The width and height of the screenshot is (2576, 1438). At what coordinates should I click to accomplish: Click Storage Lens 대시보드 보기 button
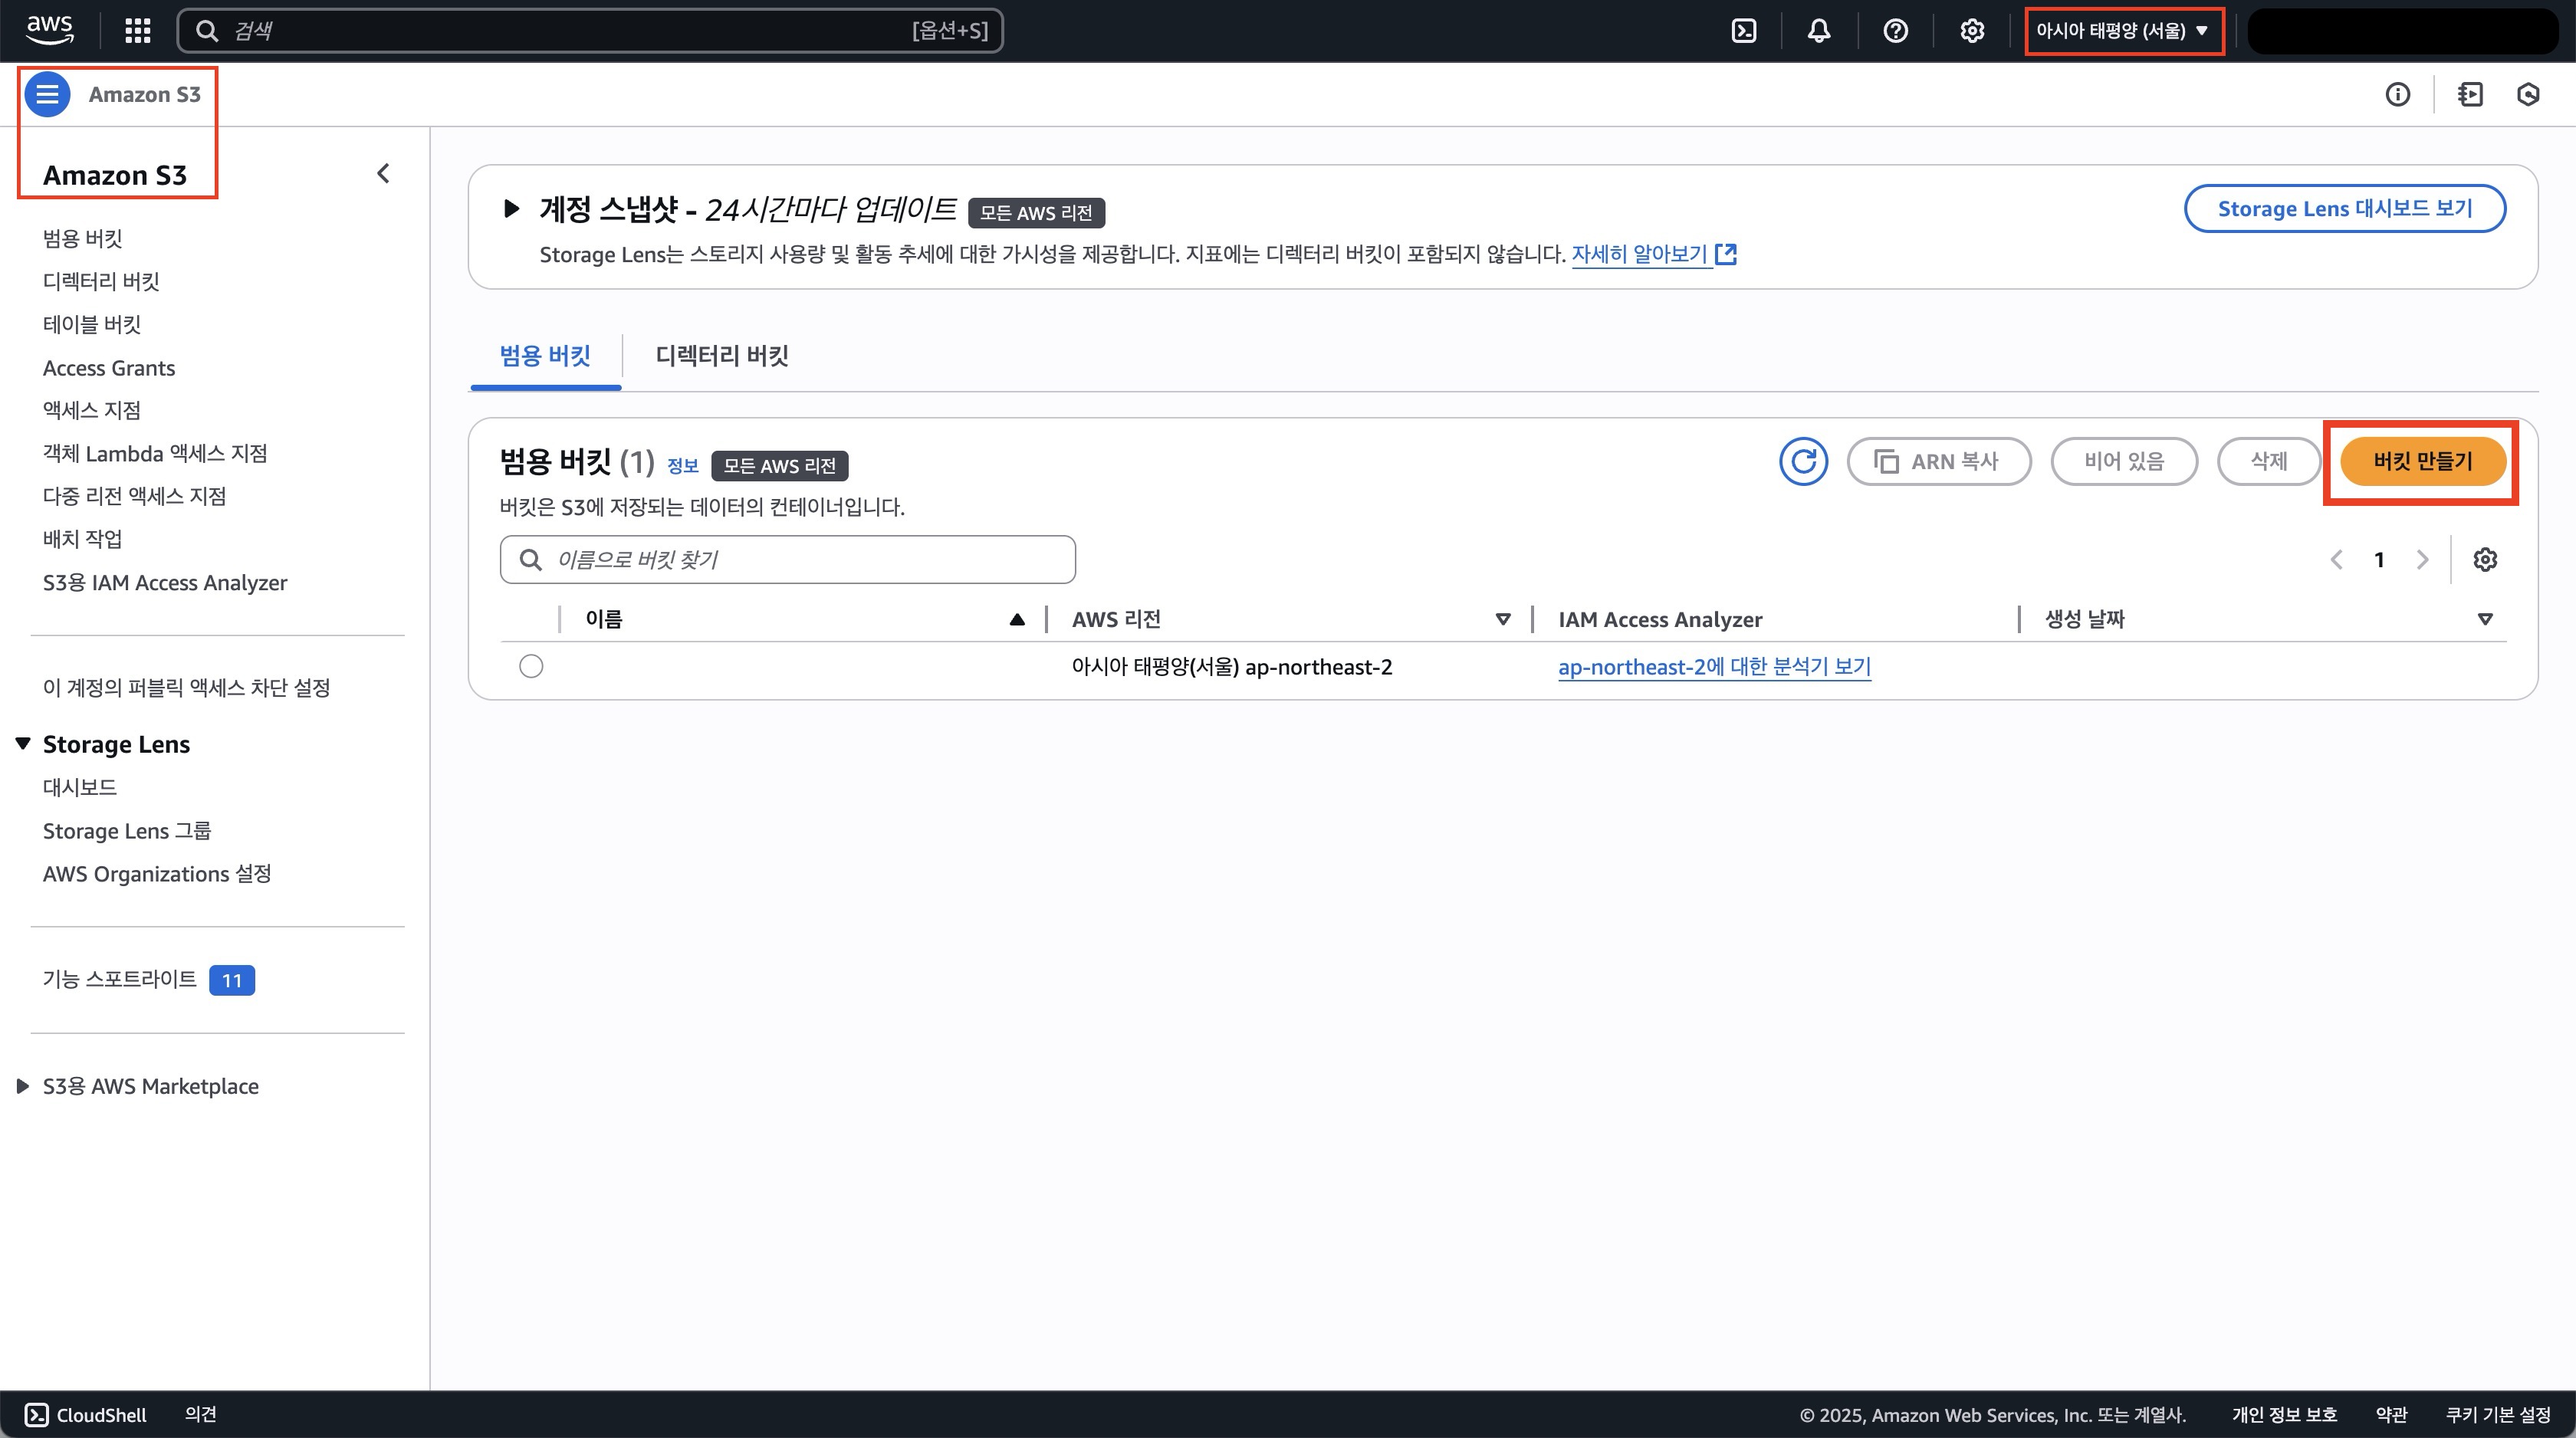2345,208
